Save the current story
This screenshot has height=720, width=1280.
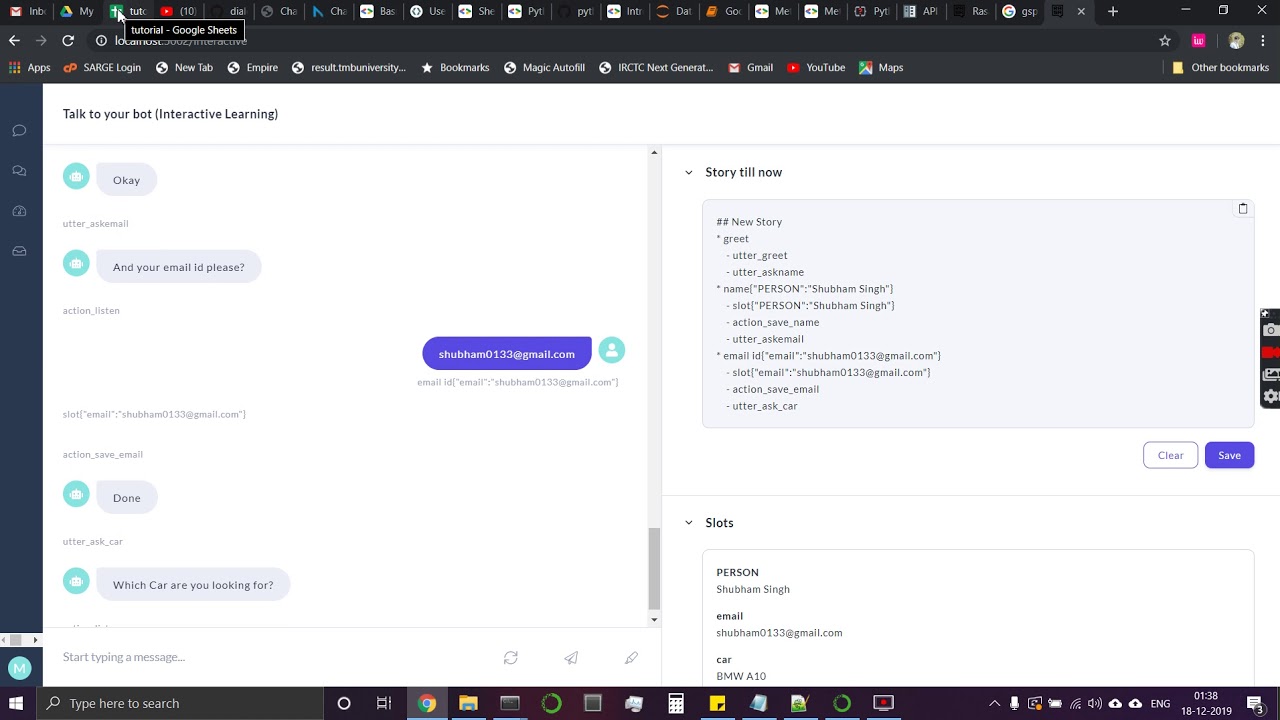(1229, 455)
